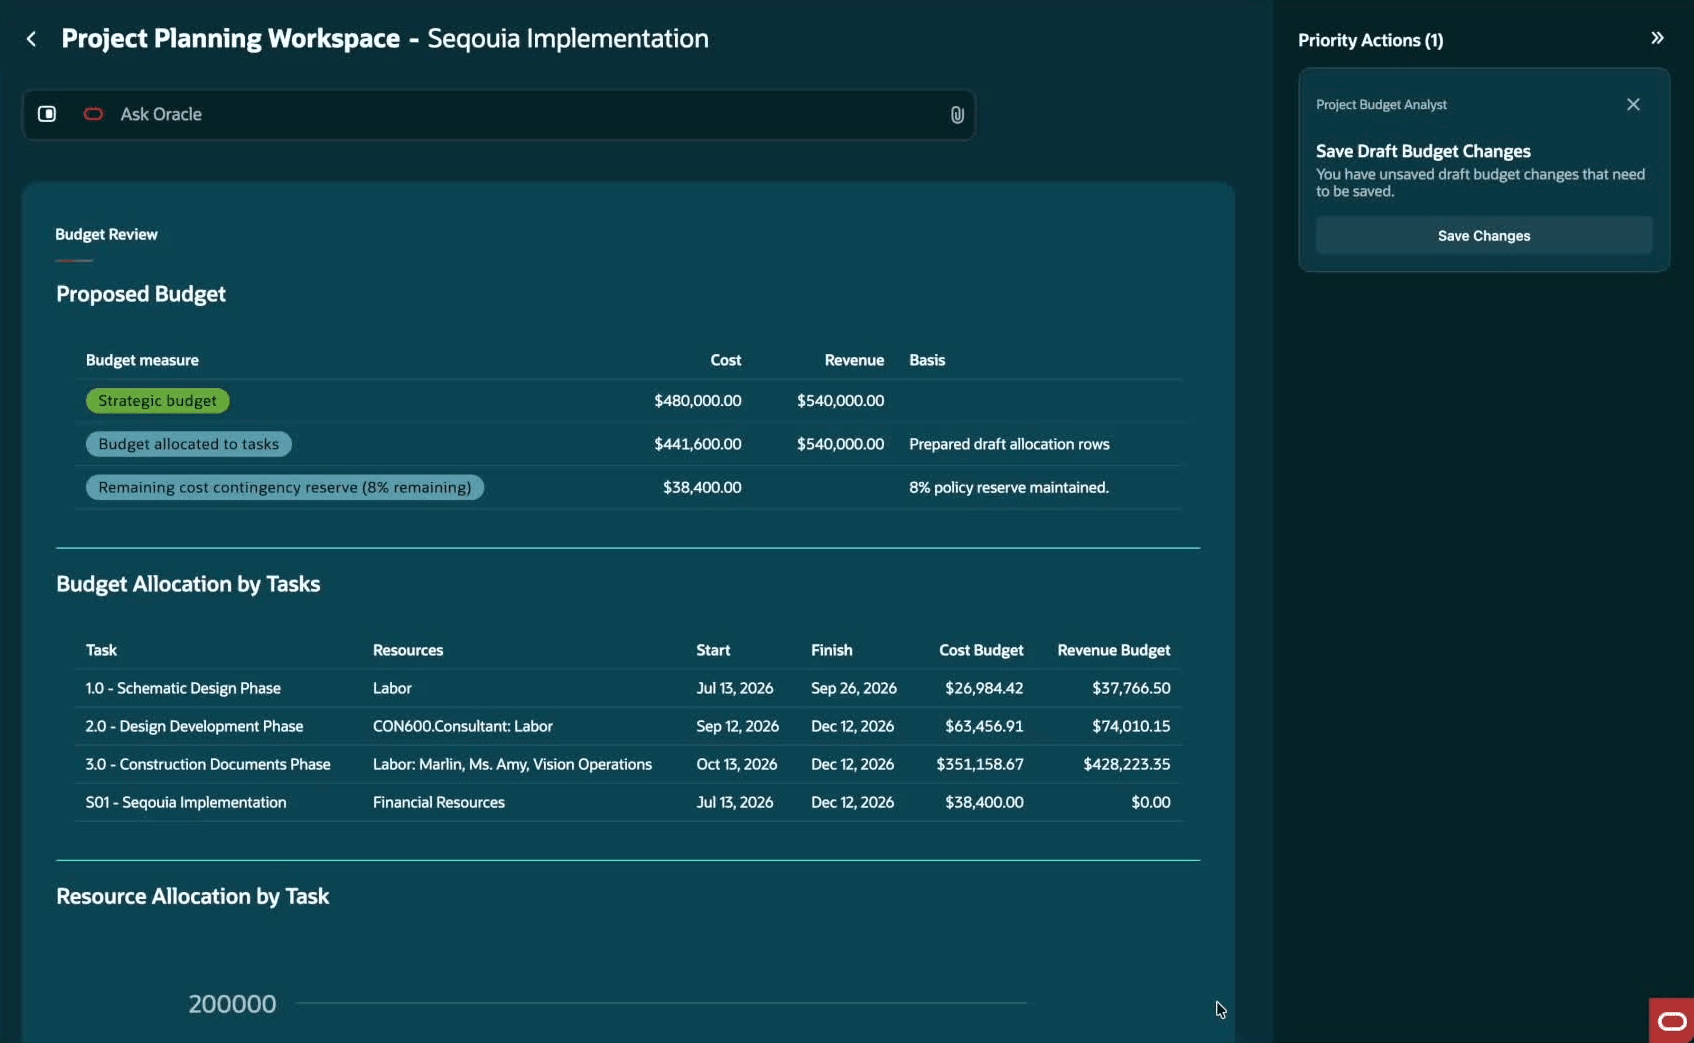Click the $37,766.50 revenue budget cell
This screenshot has height=1043, width=1694.
pos(1131,688)
